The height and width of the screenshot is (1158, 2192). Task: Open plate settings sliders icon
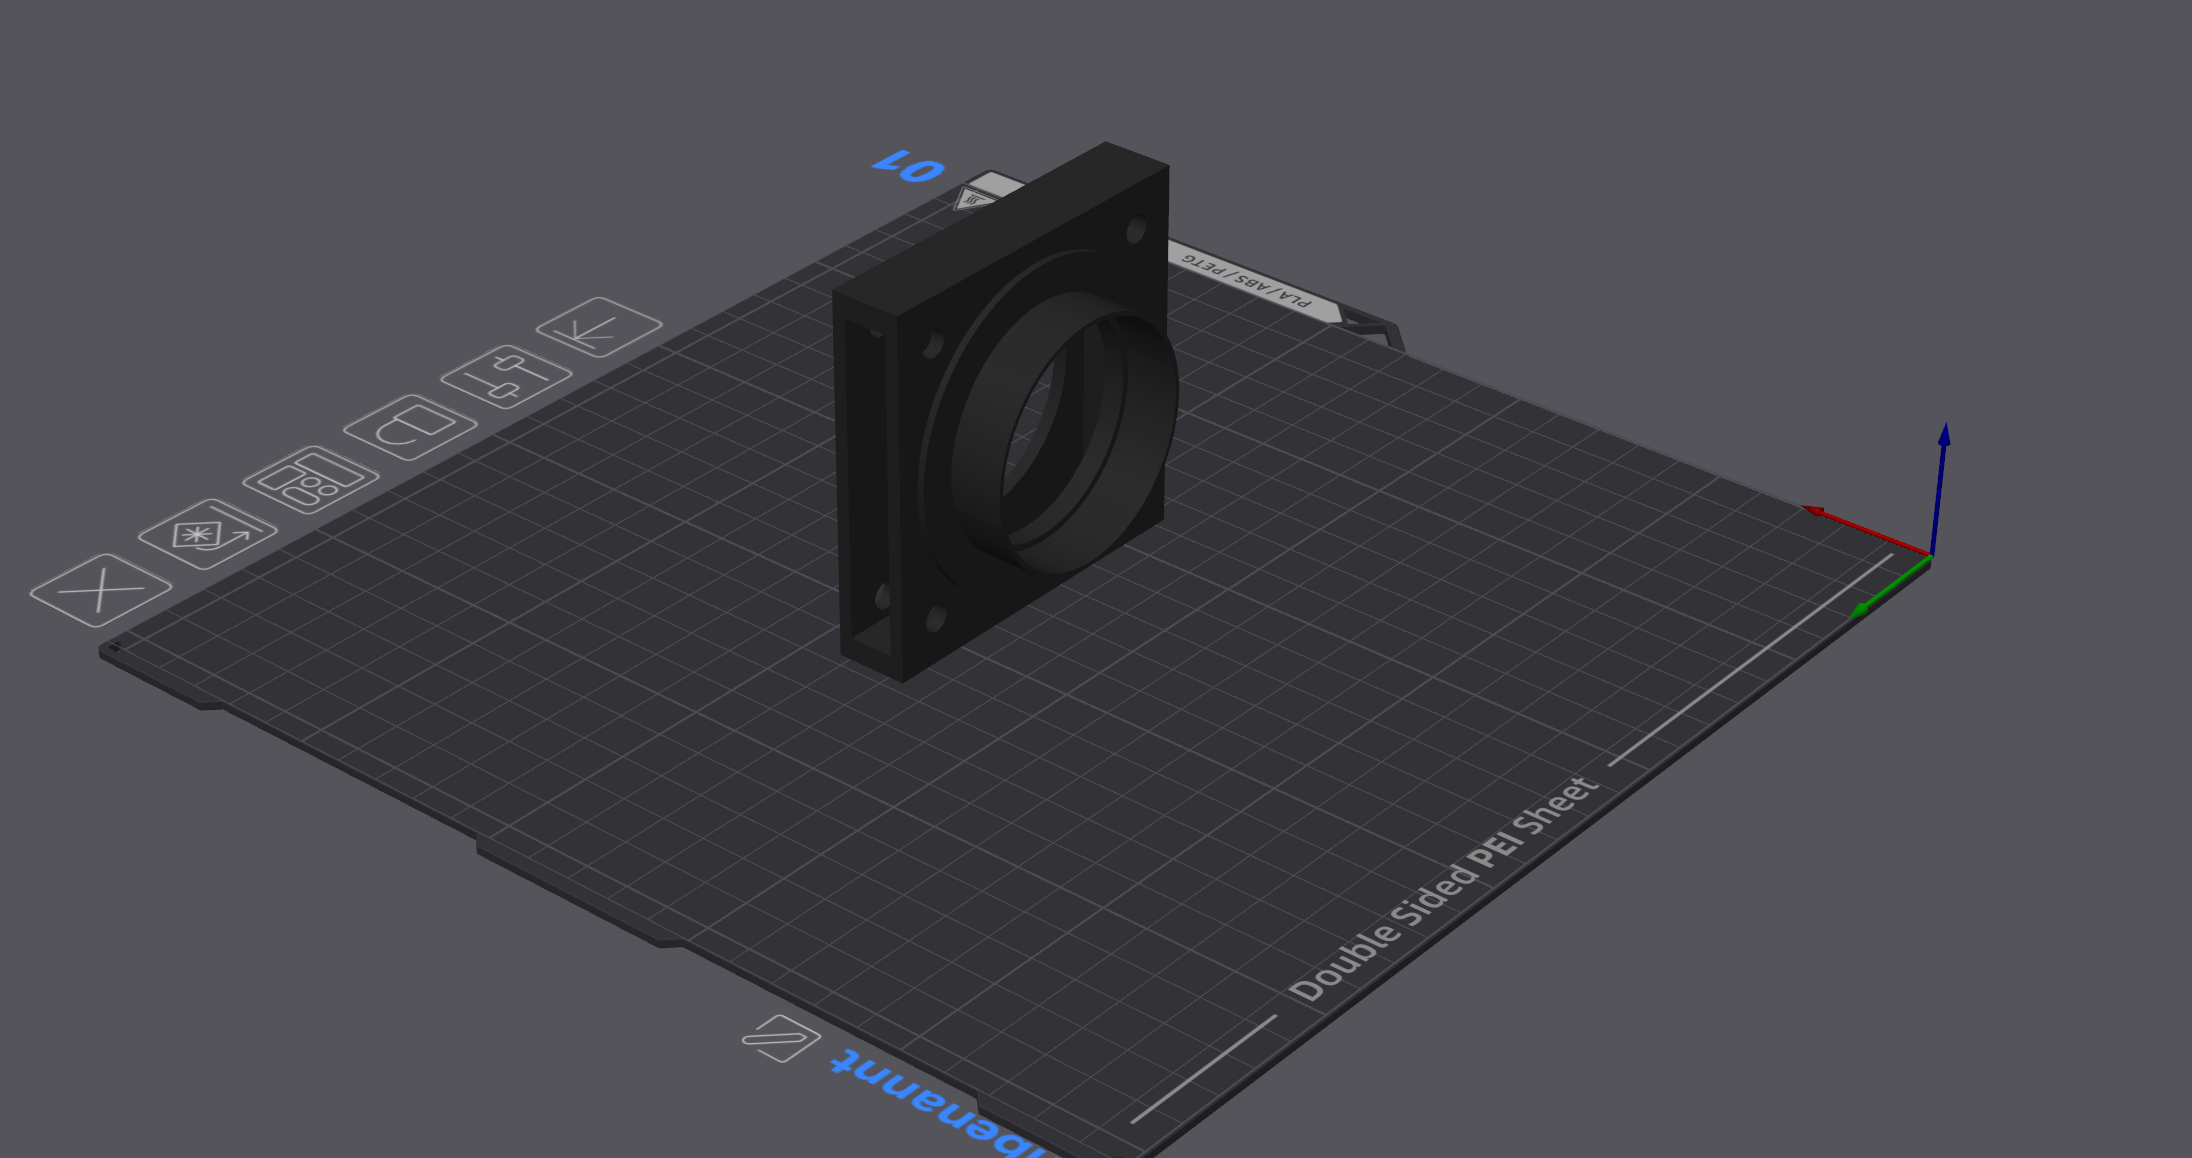506,376
